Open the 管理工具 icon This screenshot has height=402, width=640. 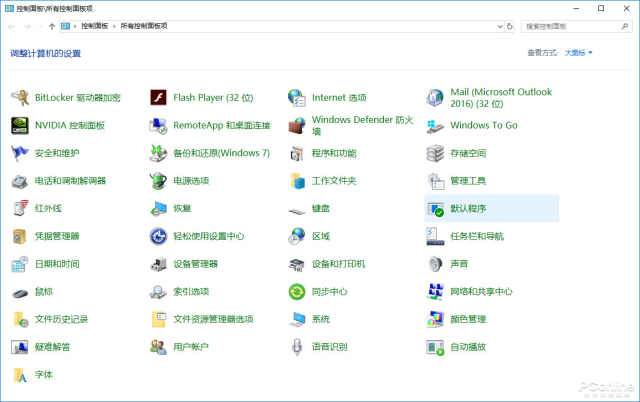(x=435, y=181)
